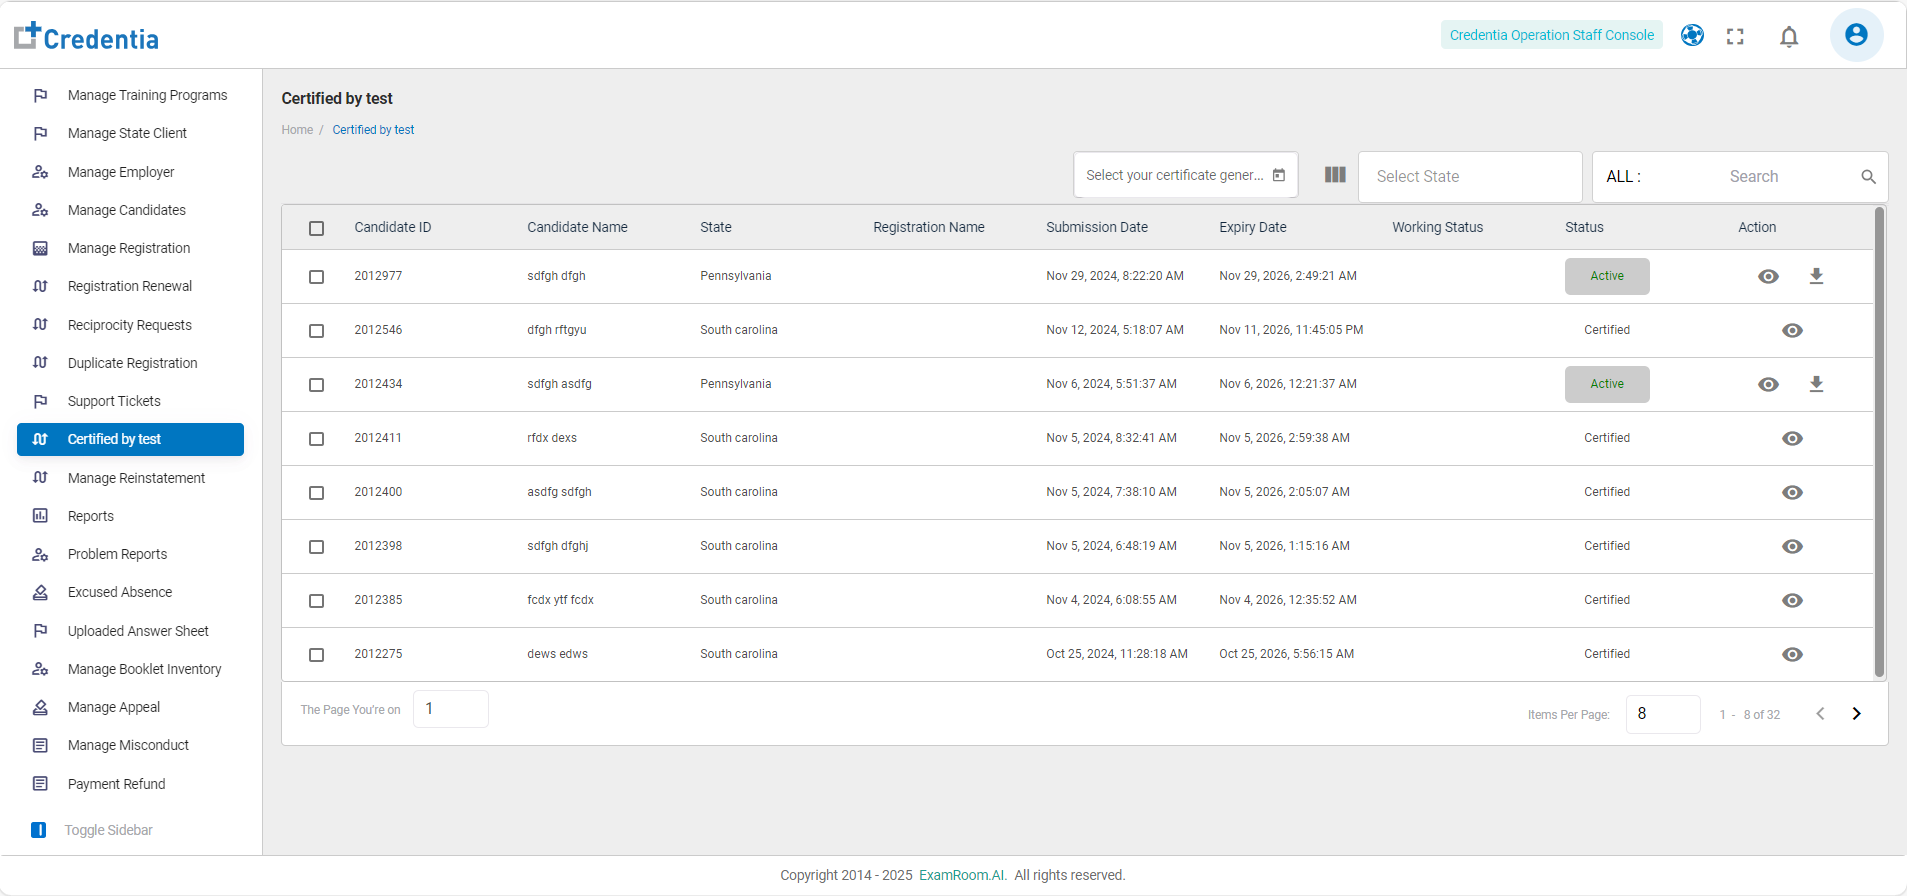Click the current page number field

[x=451, y=709]
